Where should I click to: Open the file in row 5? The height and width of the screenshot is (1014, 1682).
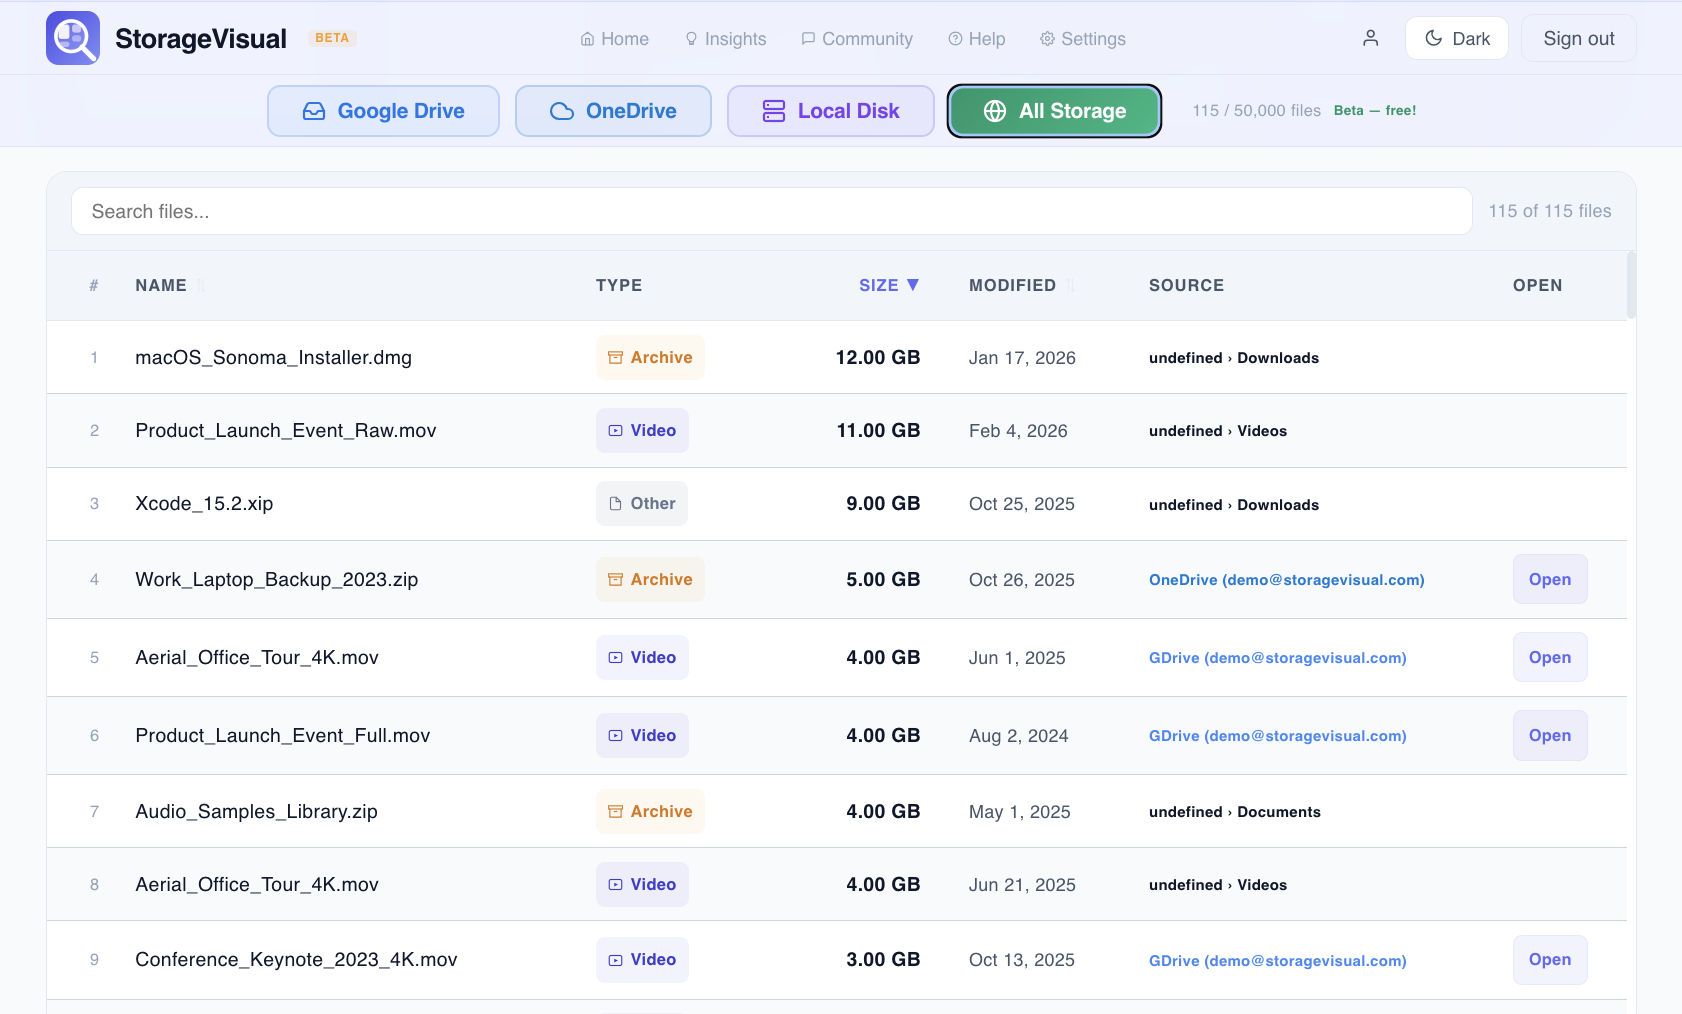(1550, 657)
